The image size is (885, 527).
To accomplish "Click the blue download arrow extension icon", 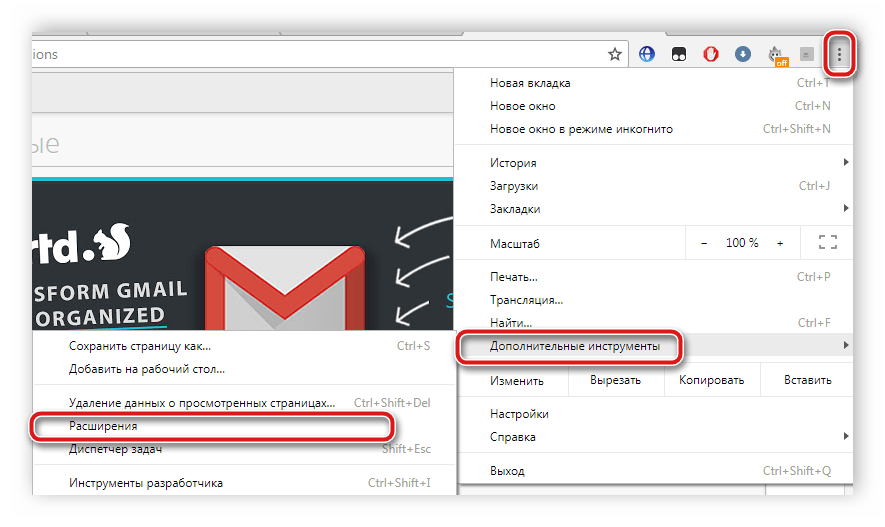I will click(x=743, y=54).
